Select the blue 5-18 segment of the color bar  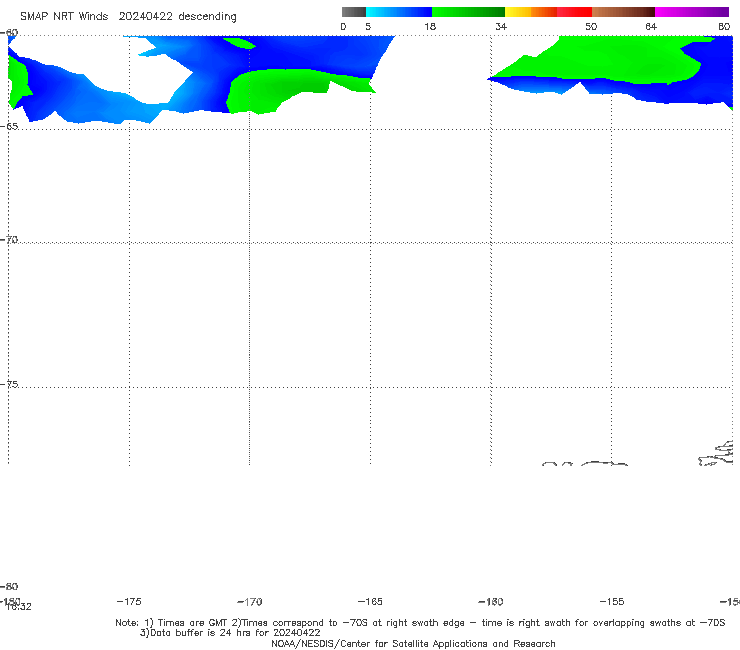pos(399,12)
